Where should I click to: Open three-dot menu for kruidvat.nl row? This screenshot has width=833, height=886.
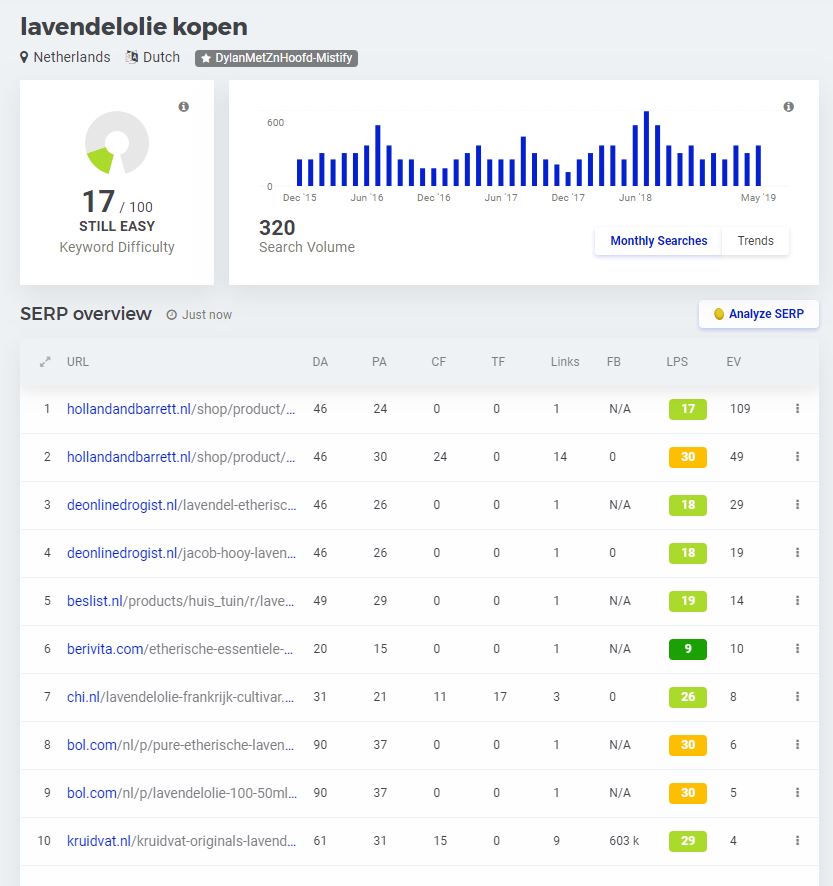click(x=797, y=841)
